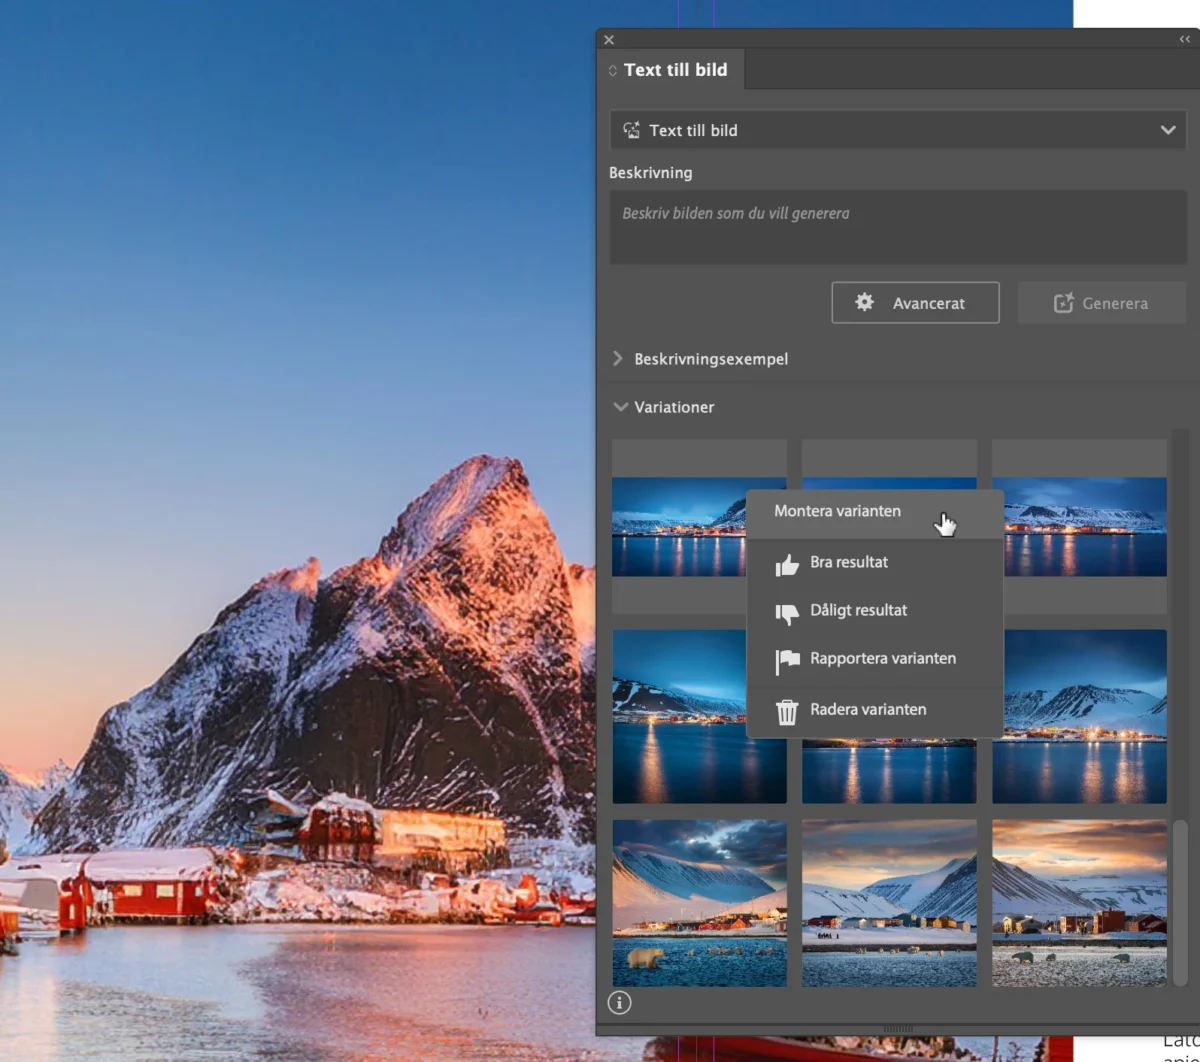This screenshot has width=1200, height=1062.
Task: Click the tab expand arrows icon
Action: pos(613,71)
